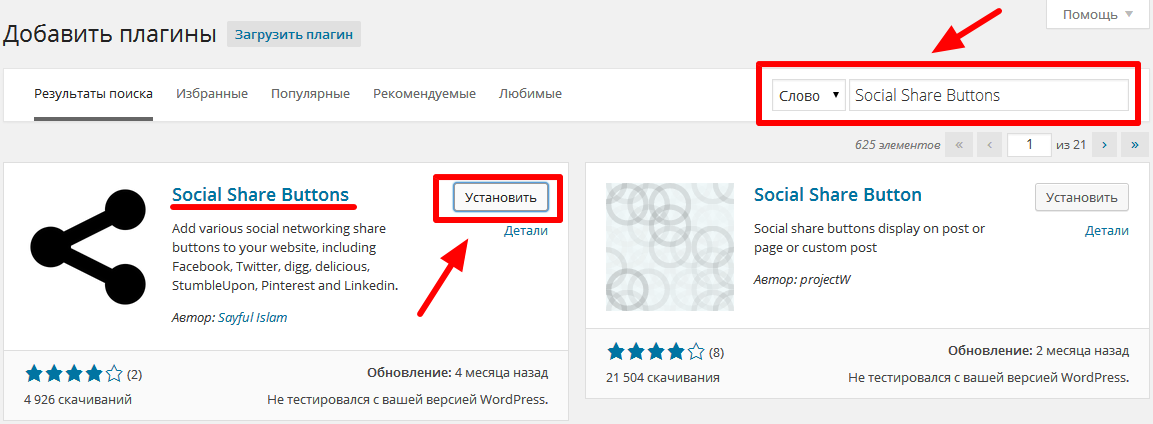The image size is (1153, 424).
Task: Click the plugin search input field
Action: click(988, 96)
